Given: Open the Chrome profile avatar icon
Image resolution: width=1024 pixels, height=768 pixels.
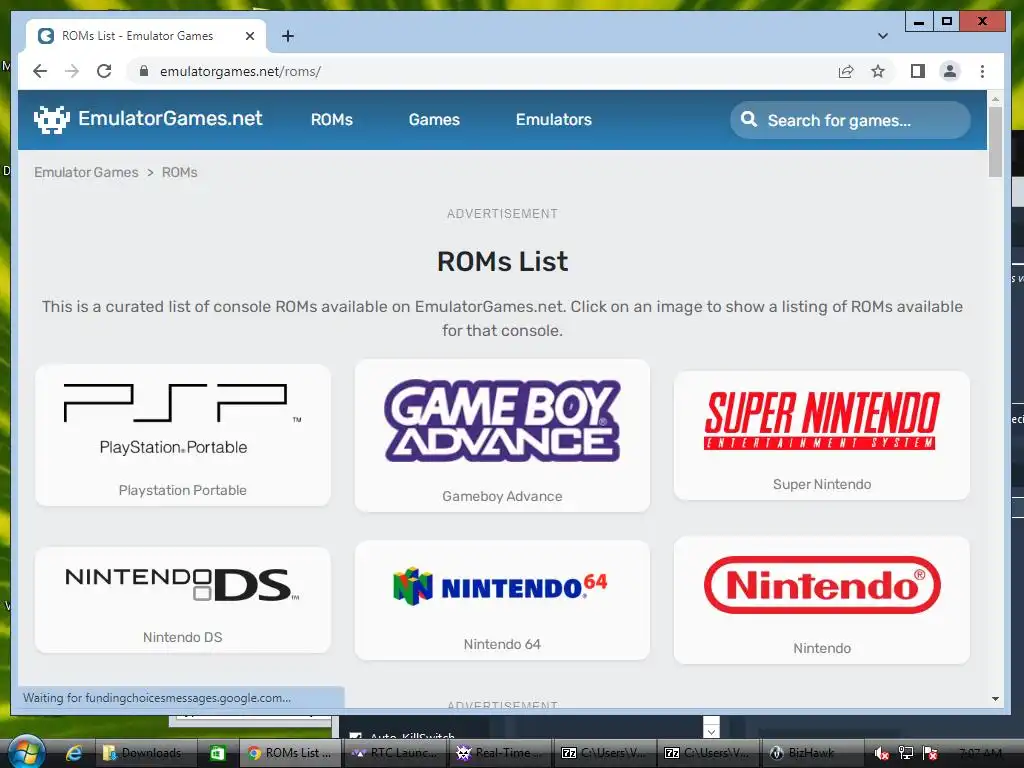Looking at the screenshot, I should tap(950, 71).
